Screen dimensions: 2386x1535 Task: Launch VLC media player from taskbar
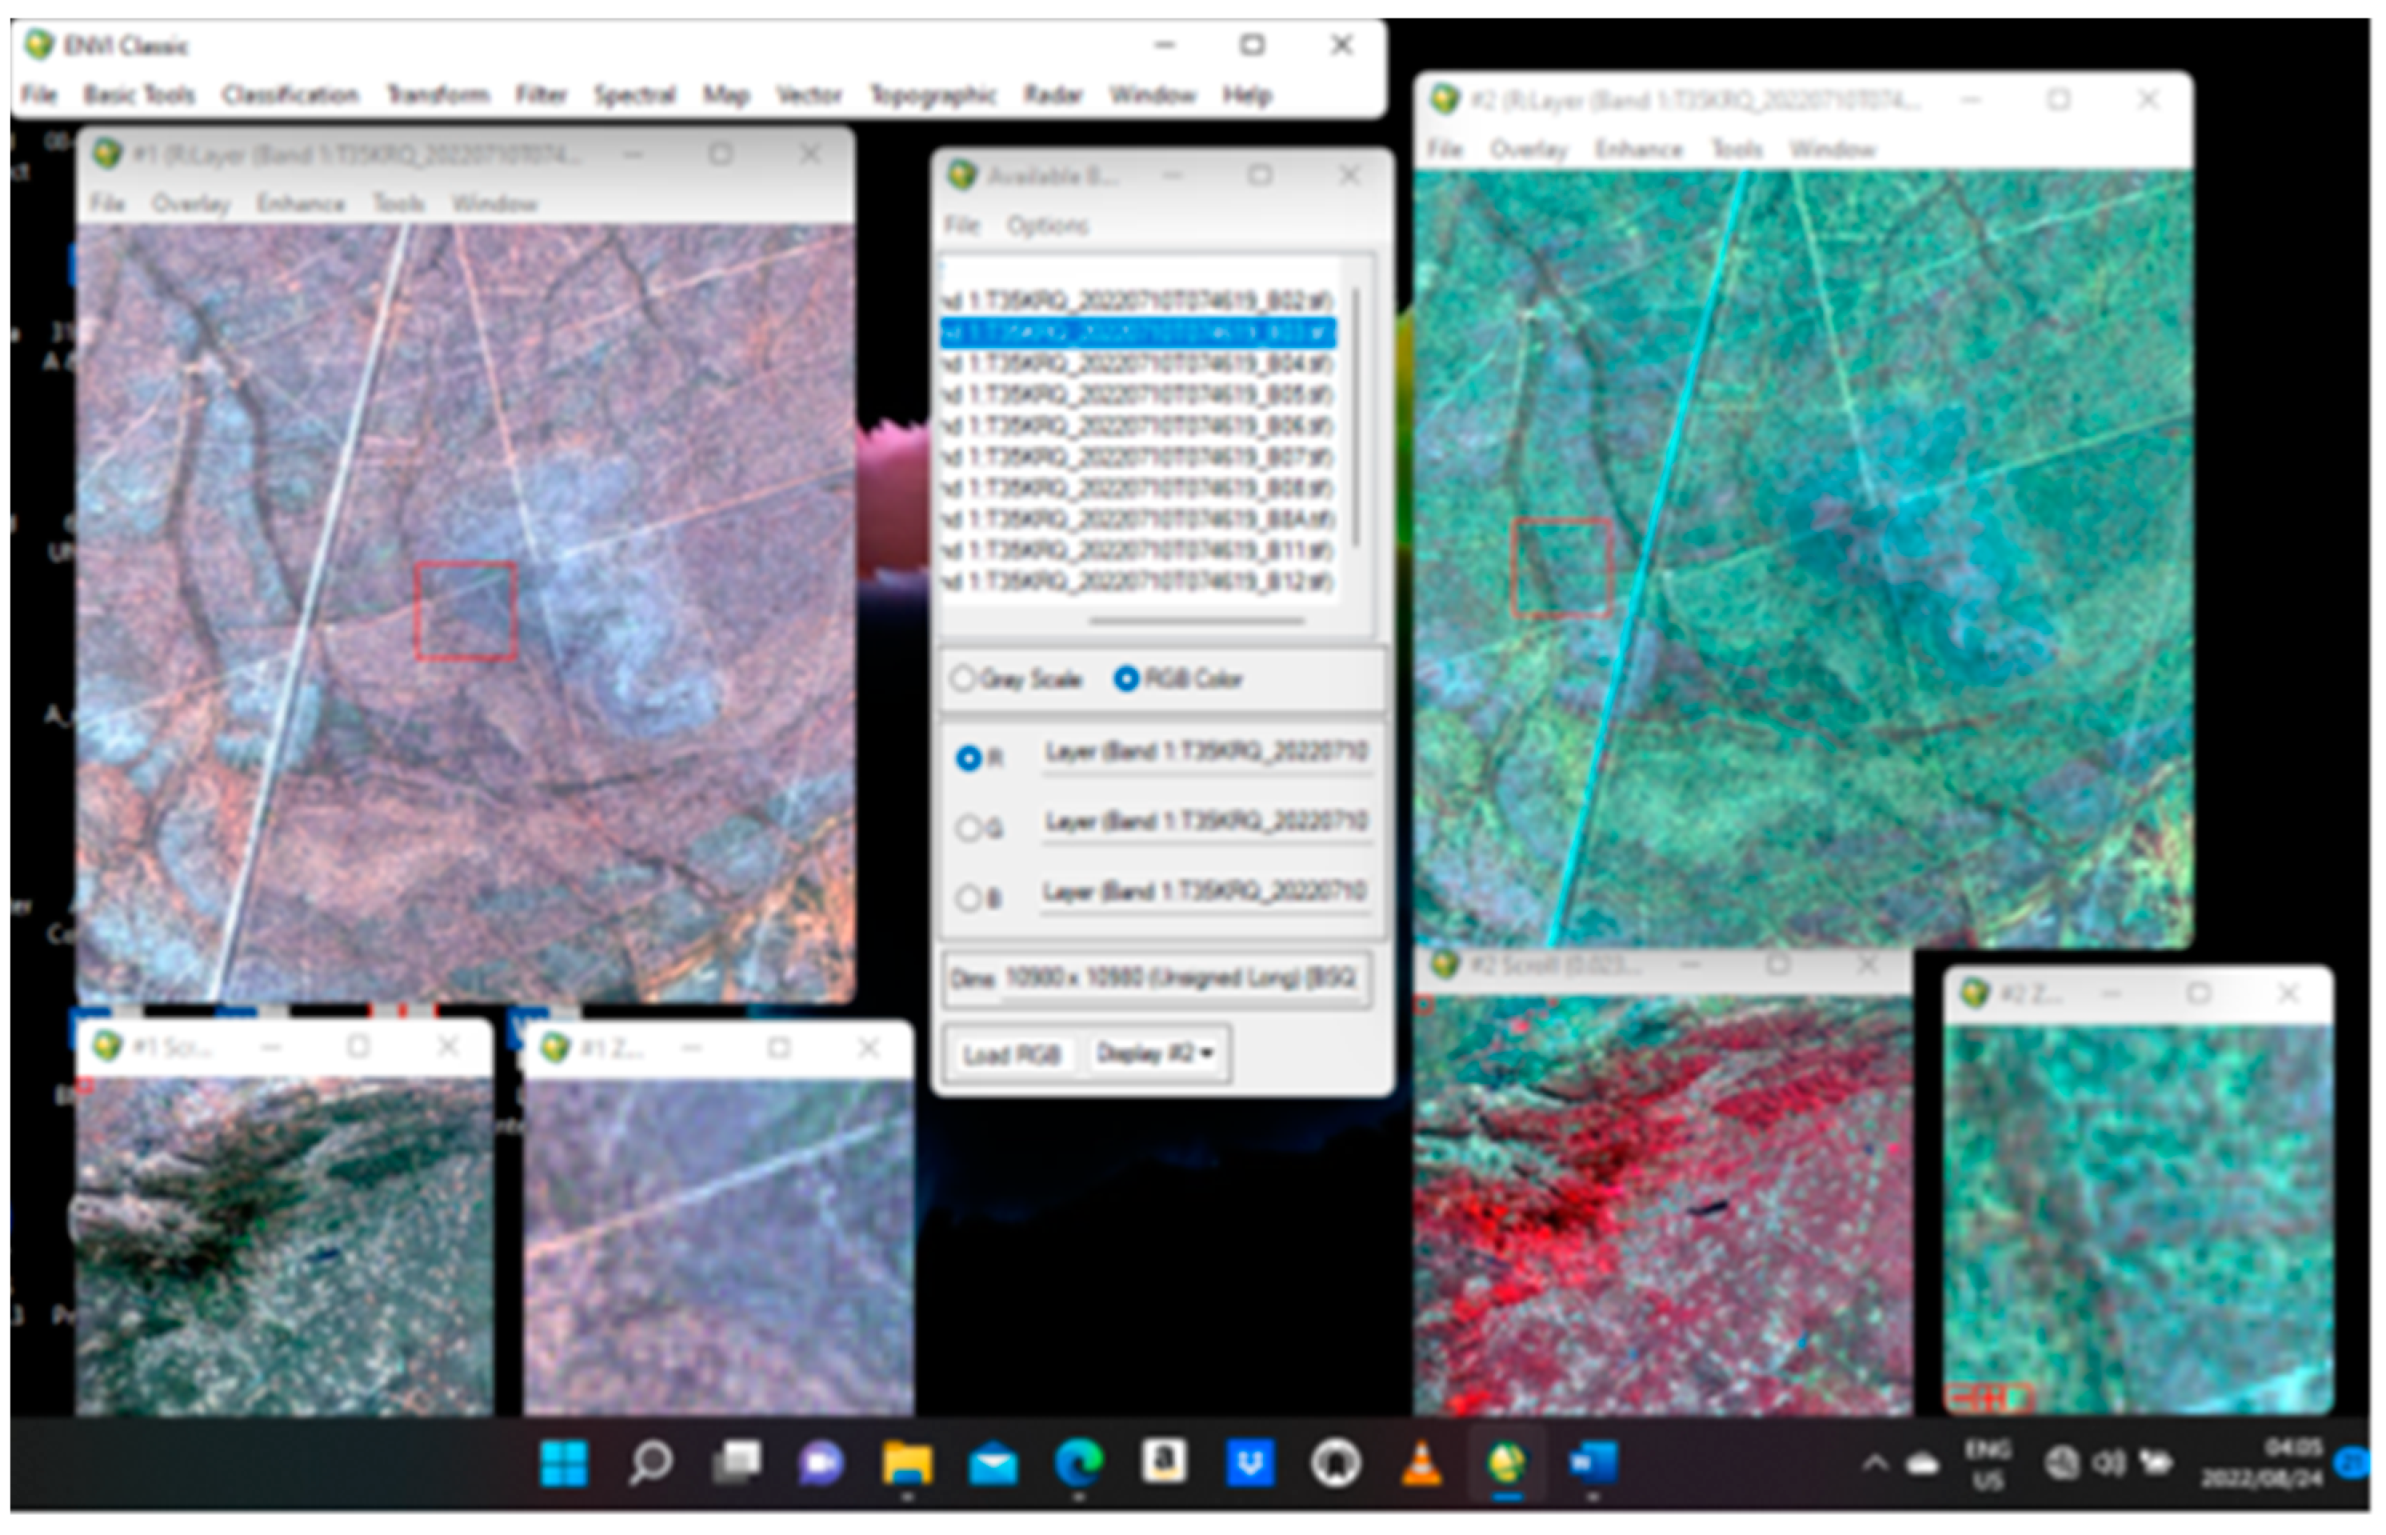click(1421, 1464)
